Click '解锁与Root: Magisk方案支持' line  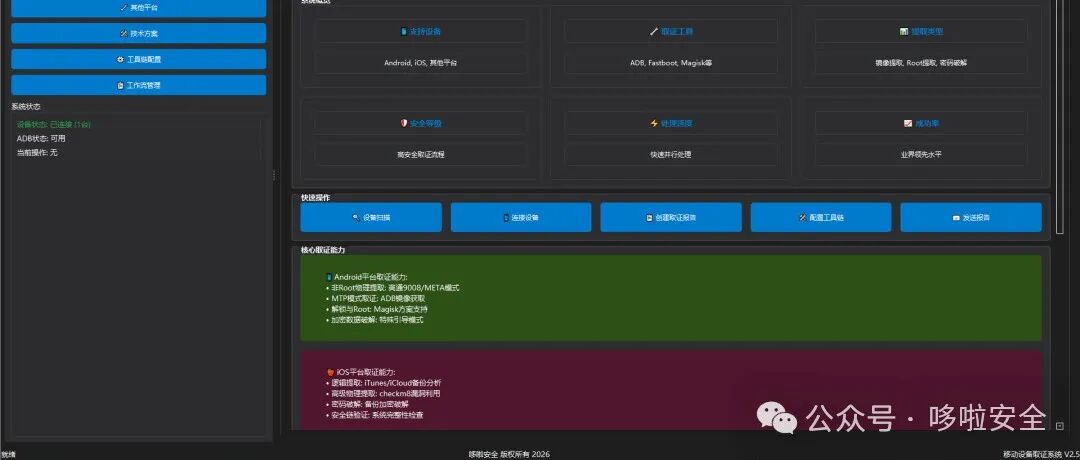tap(376, 309)
